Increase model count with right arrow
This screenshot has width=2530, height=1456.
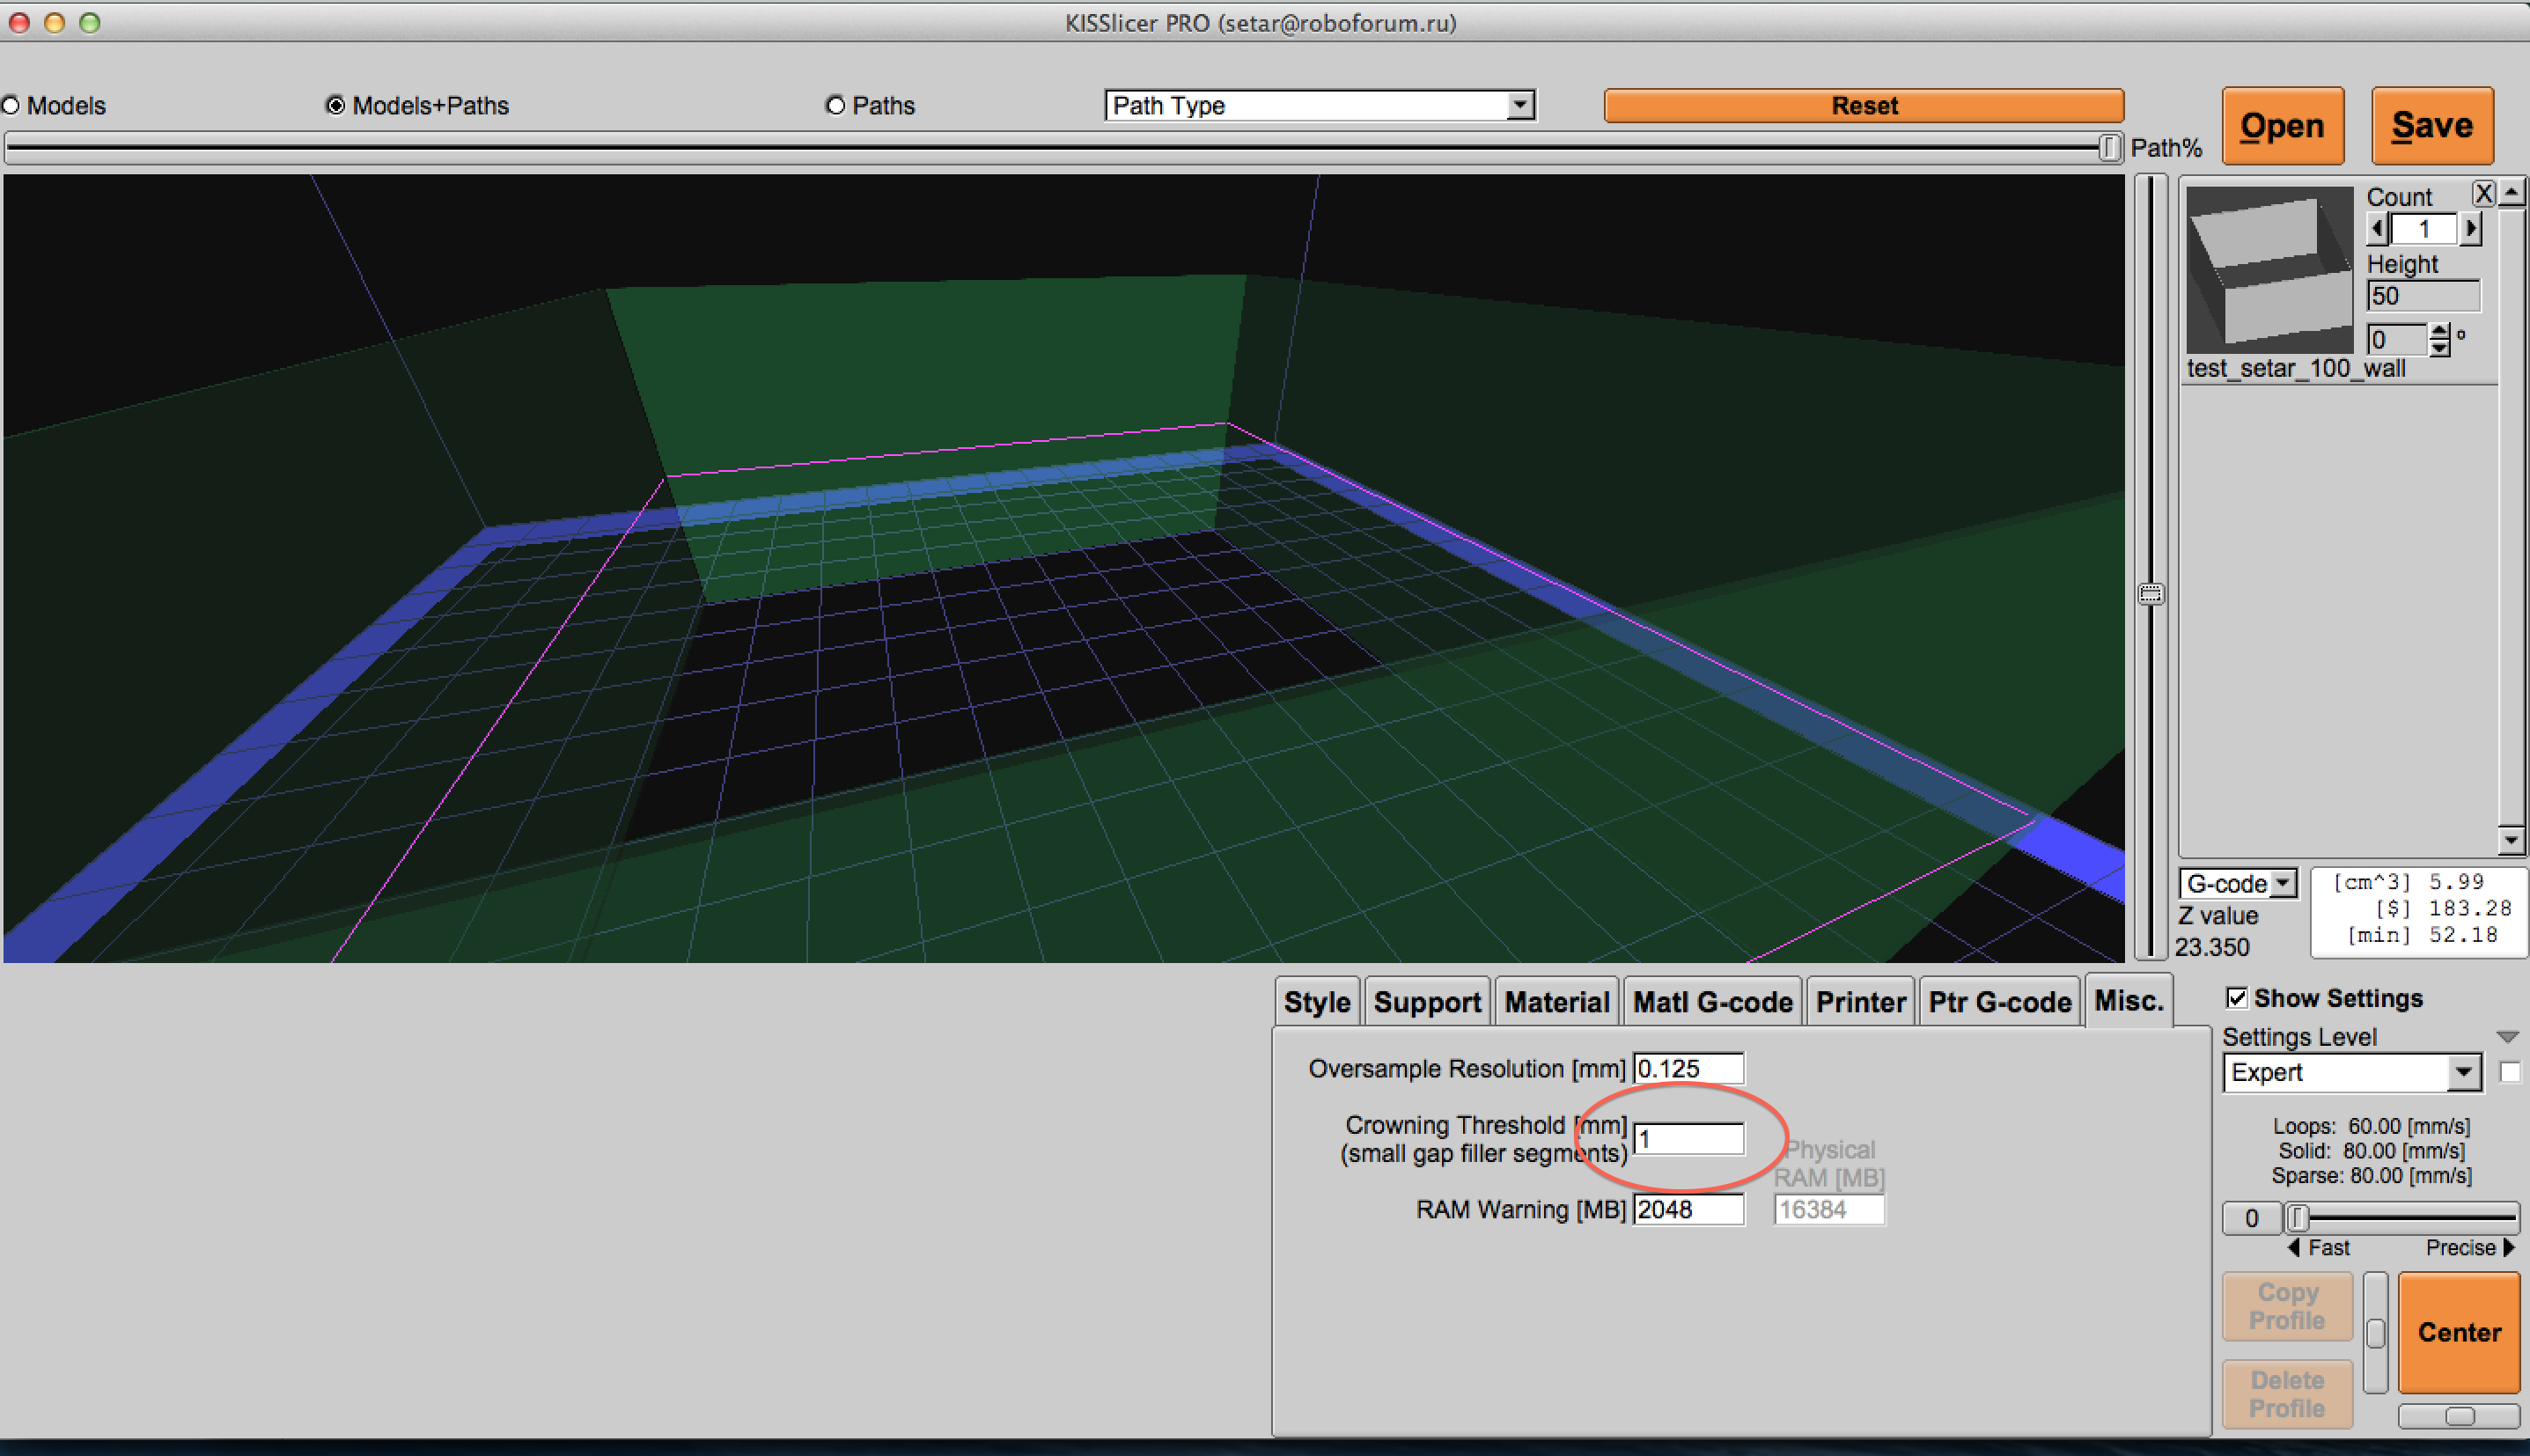coord(2472,229)
